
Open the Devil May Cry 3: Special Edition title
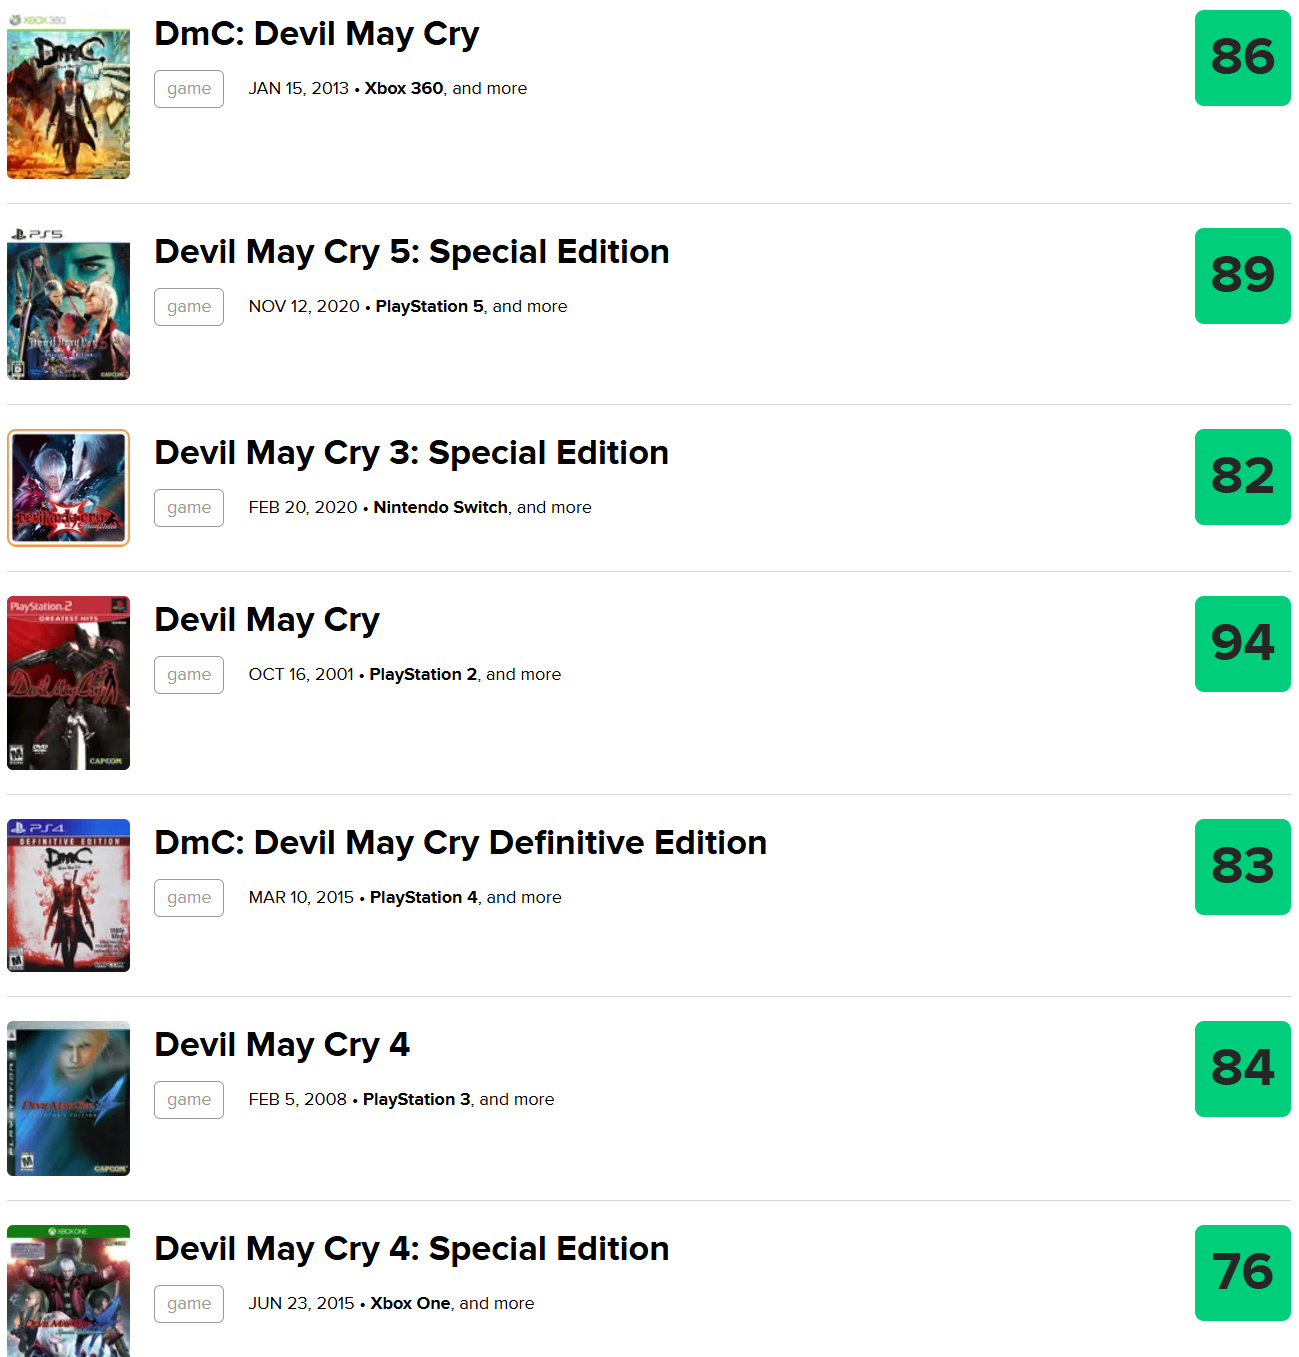click(411, 453)
